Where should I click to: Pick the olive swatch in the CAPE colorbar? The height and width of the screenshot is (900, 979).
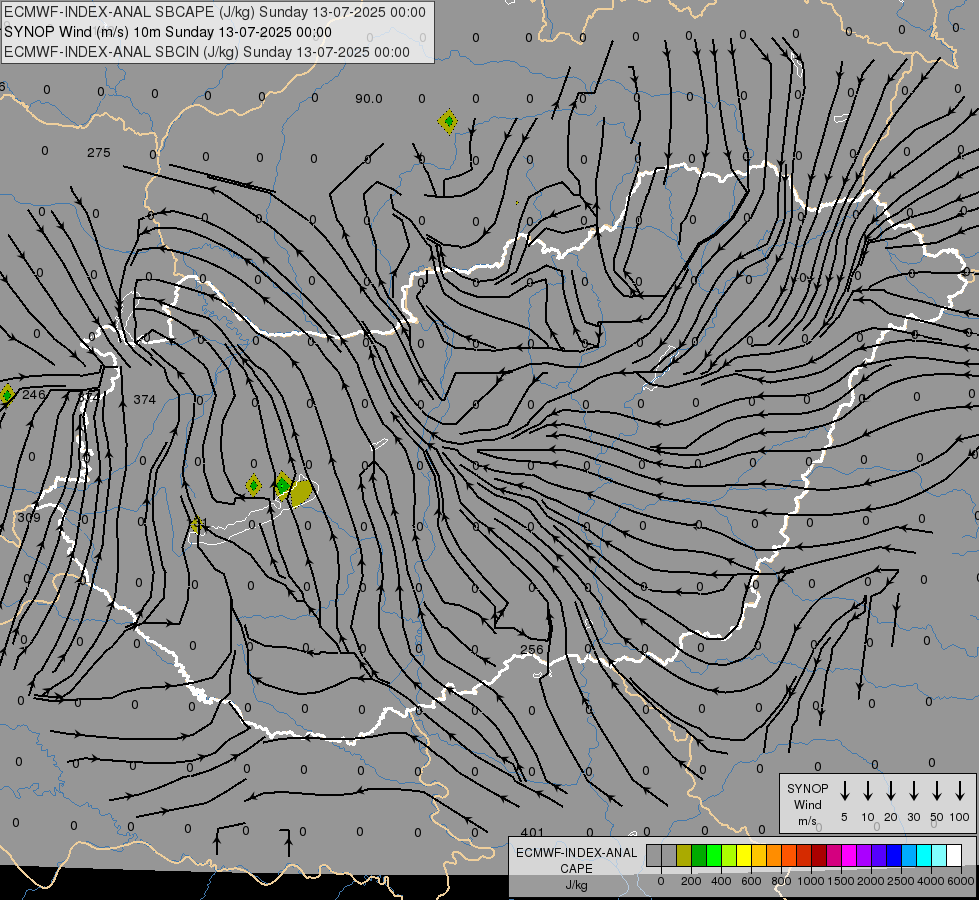(684, 855)
